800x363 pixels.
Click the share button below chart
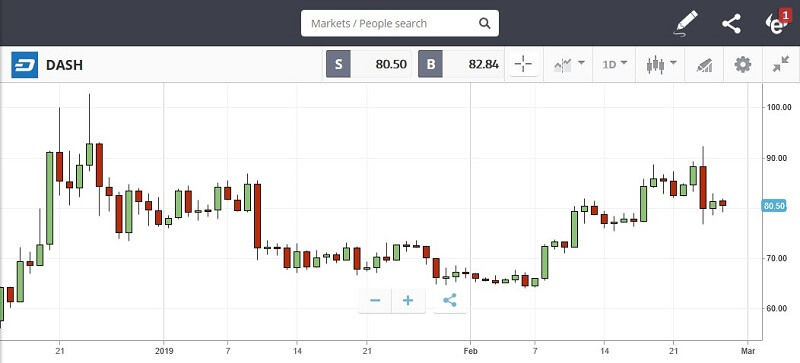click(449, 300)
